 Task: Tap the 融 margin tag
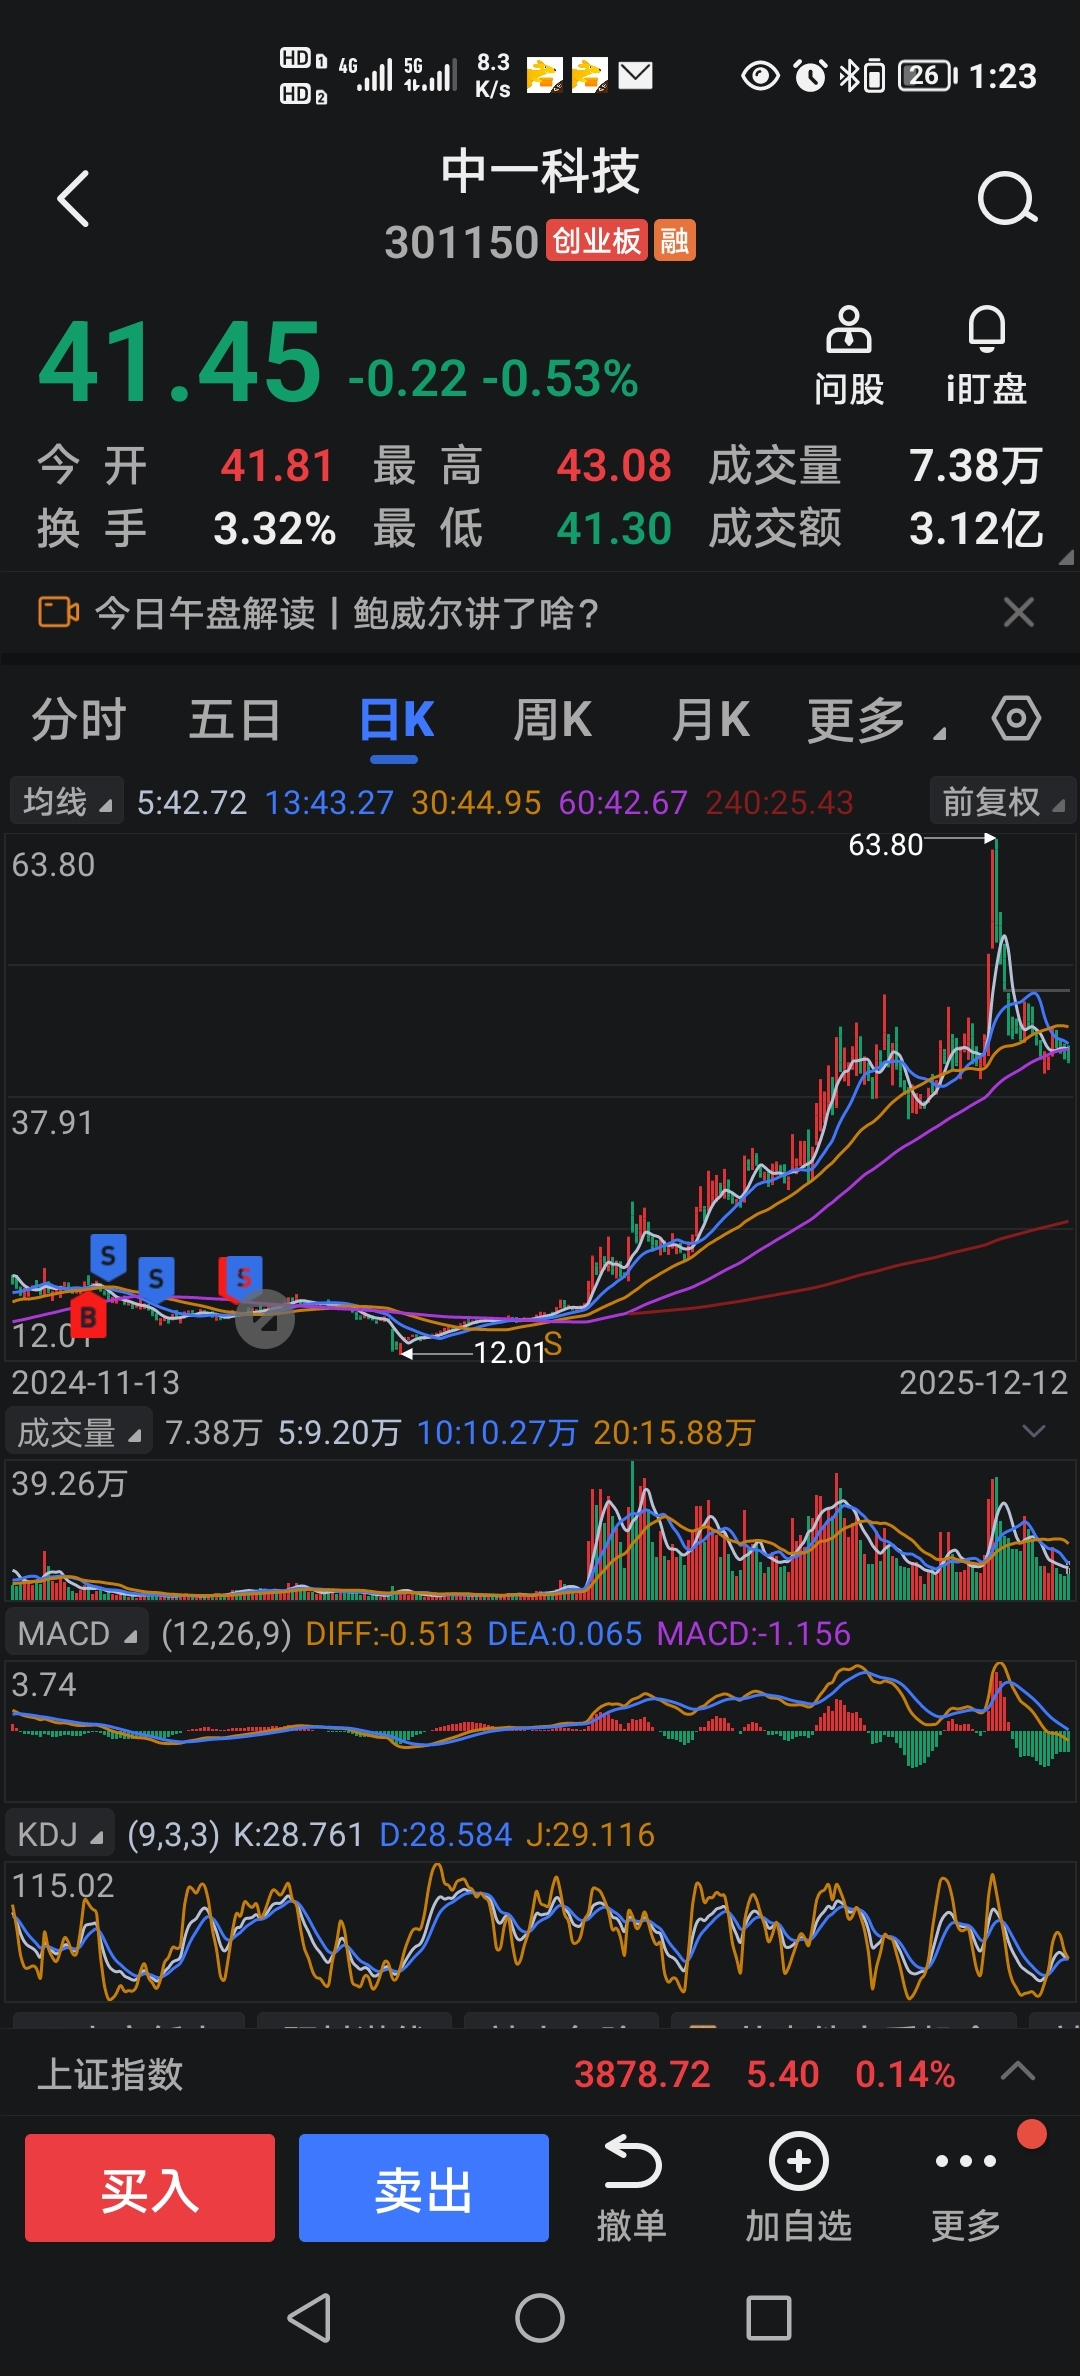pyautogui.click(x=675, y=241)
